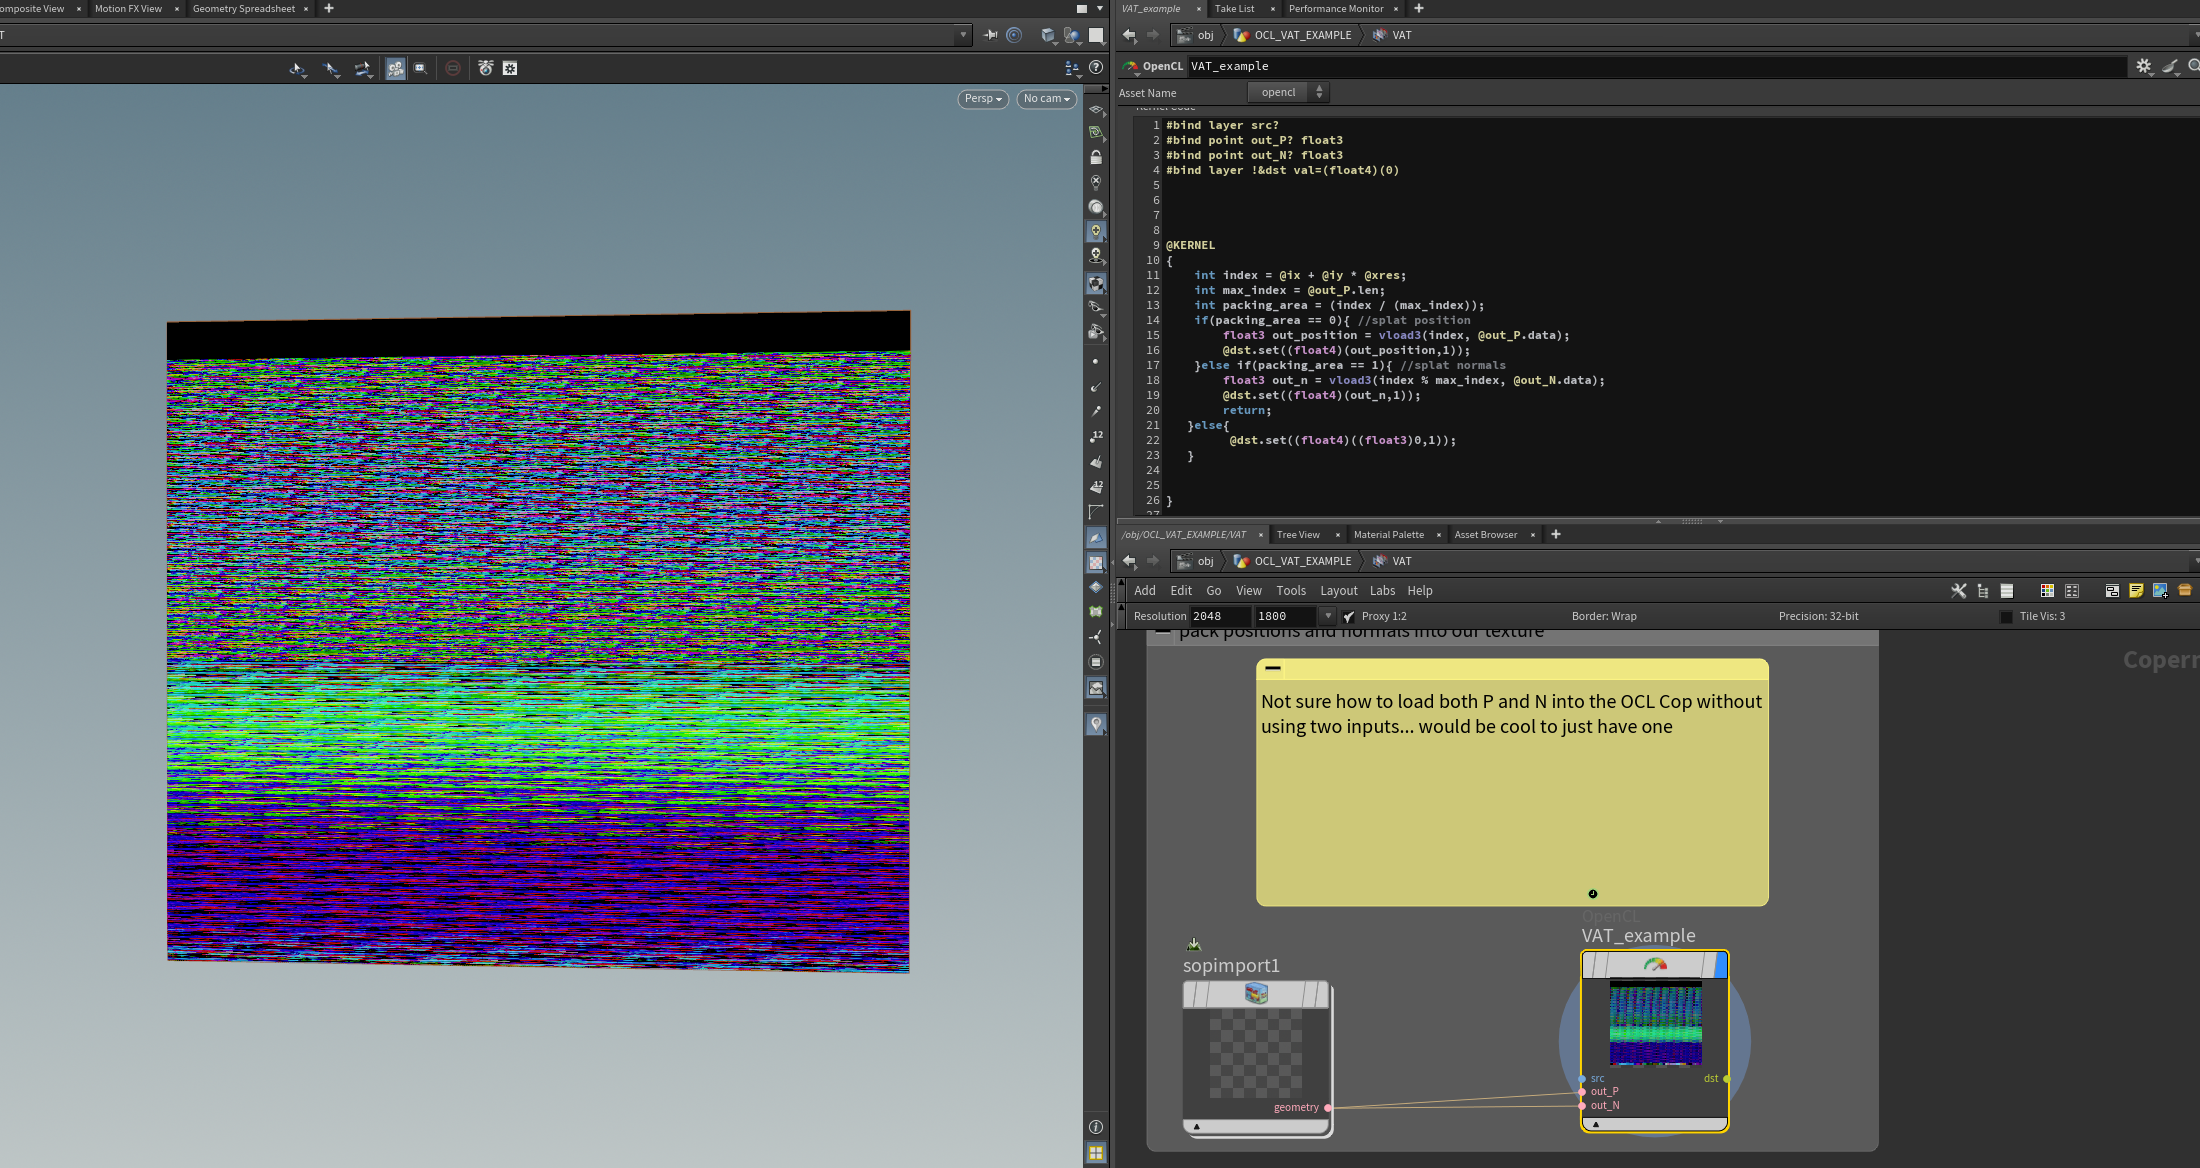Click the lock camera icon in viewport sidebar

coord(1096,158)
